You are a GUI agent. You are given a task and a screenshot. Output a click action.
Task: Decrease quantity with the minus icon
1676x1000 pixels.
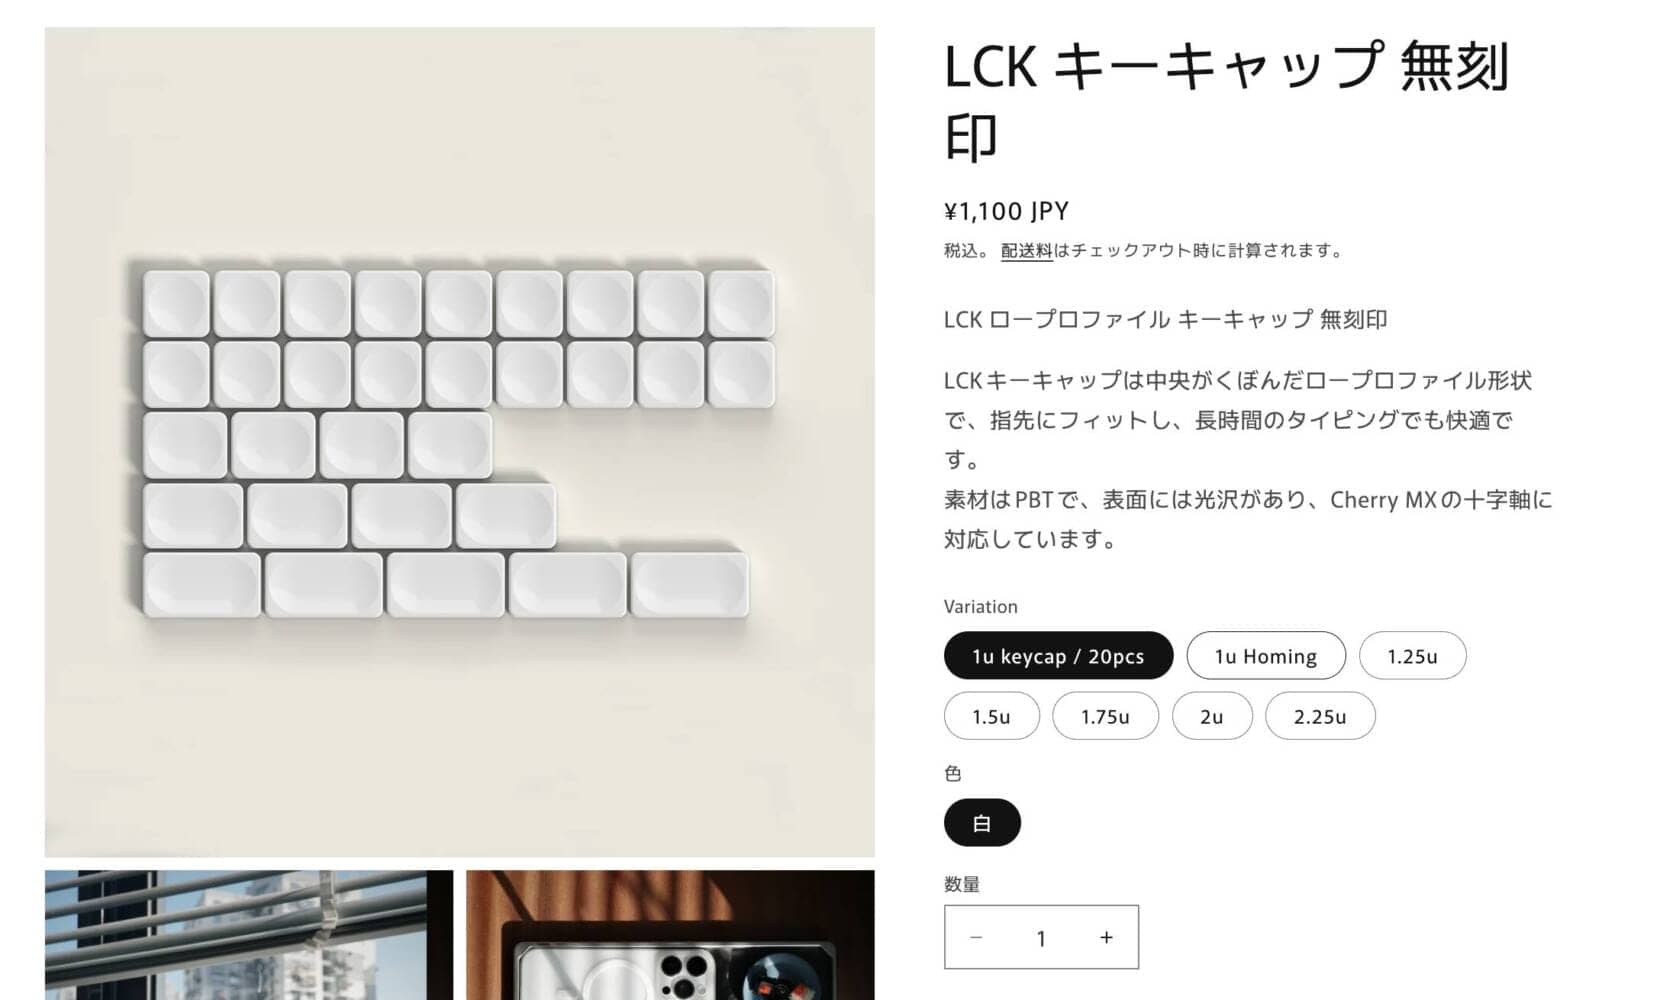tap(976, 937)
